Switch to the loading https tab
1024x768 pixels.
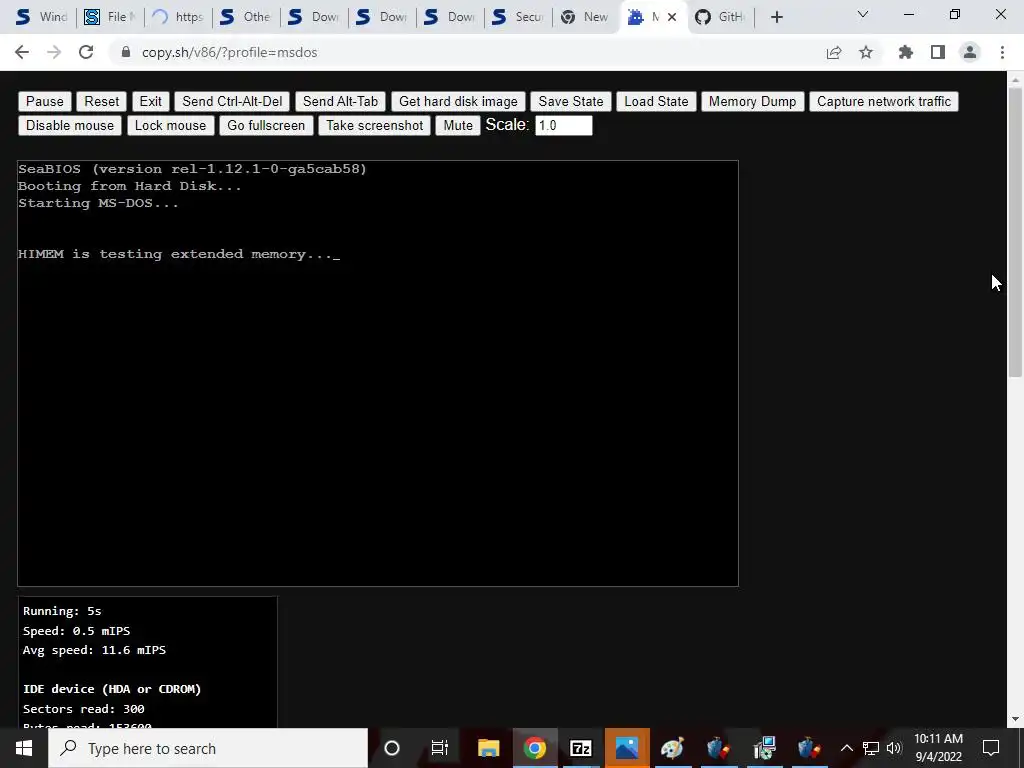pos(178,17)
